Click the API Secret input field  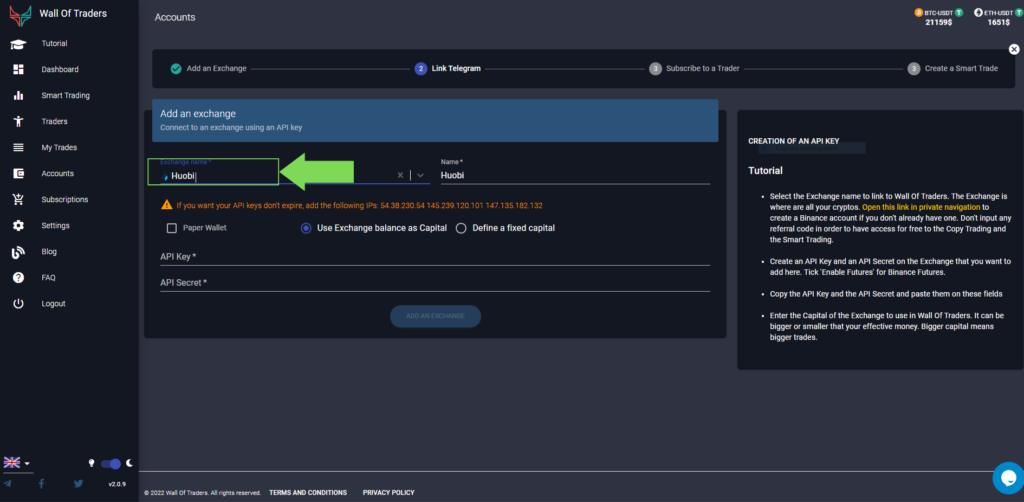pos(435,283)
